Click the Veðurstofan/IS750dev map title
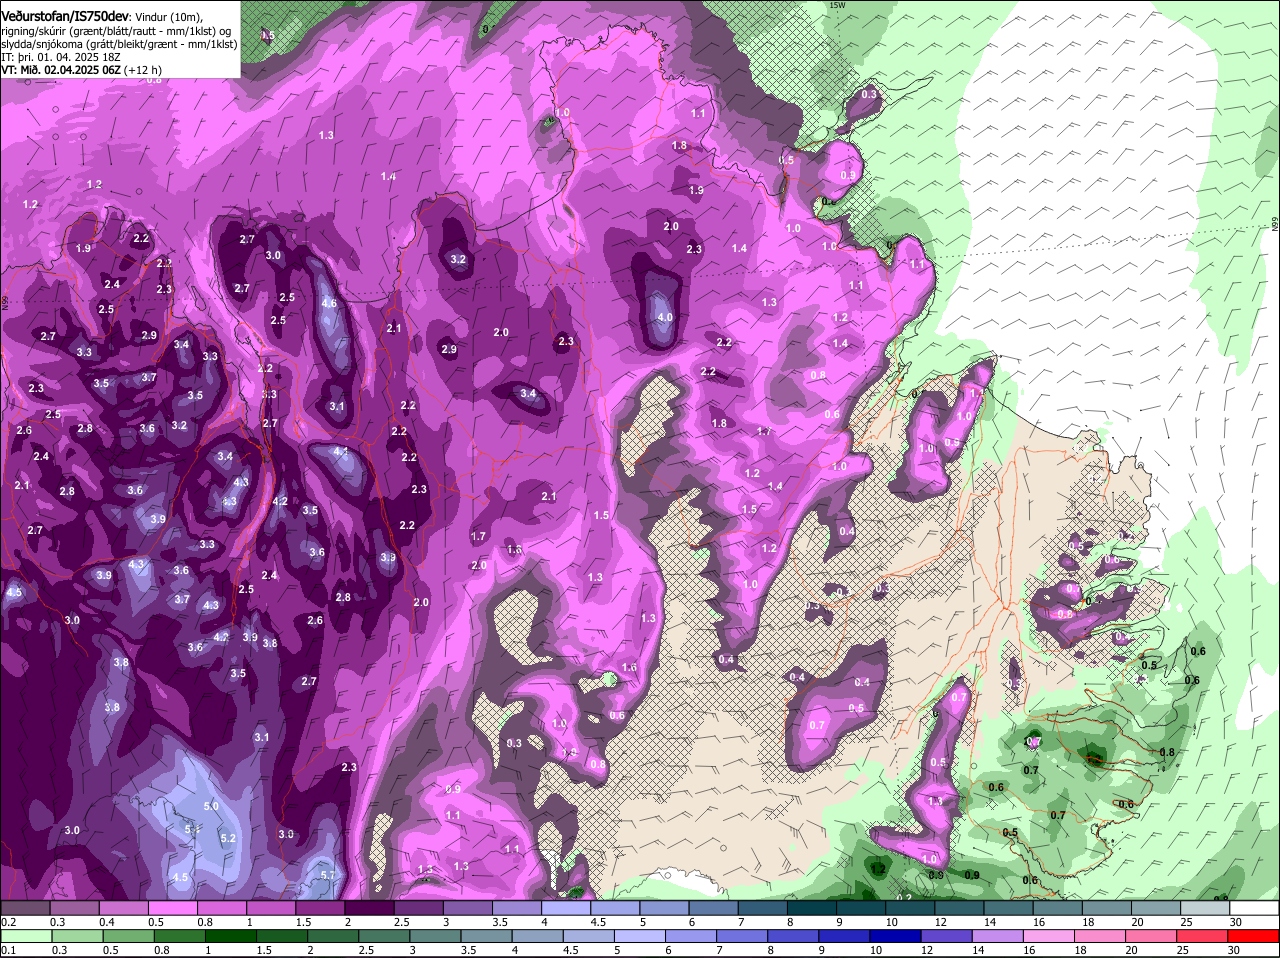The image size is (1280, 958). pyautogui.click(x=65, y=16)
